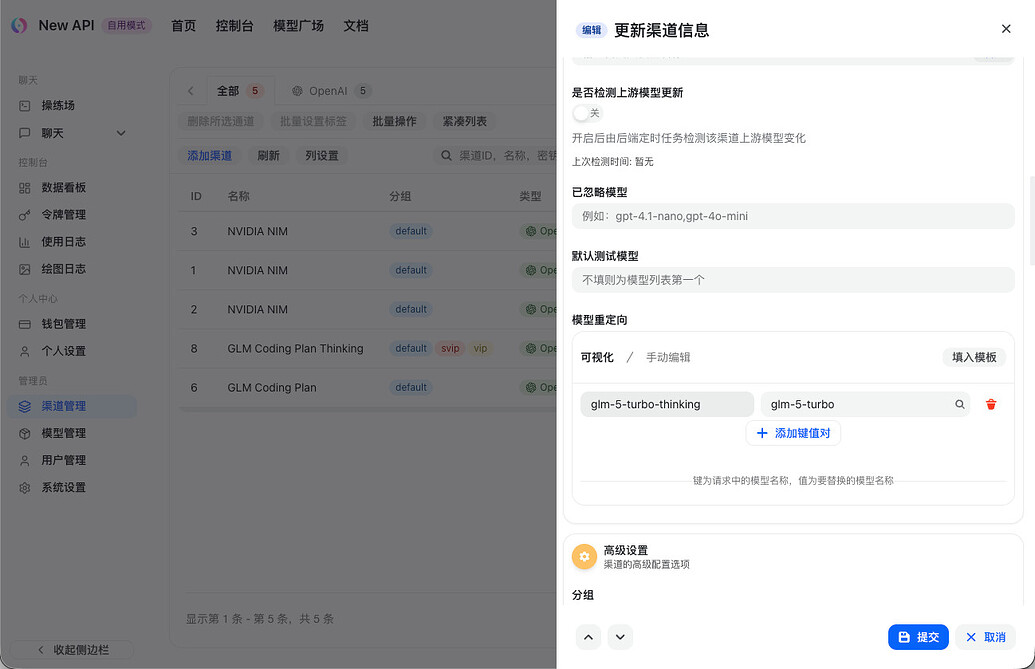This screenshot has height=669, width=1035.
Task: Focus the 默认测试模型 input field
Action: 793,280
